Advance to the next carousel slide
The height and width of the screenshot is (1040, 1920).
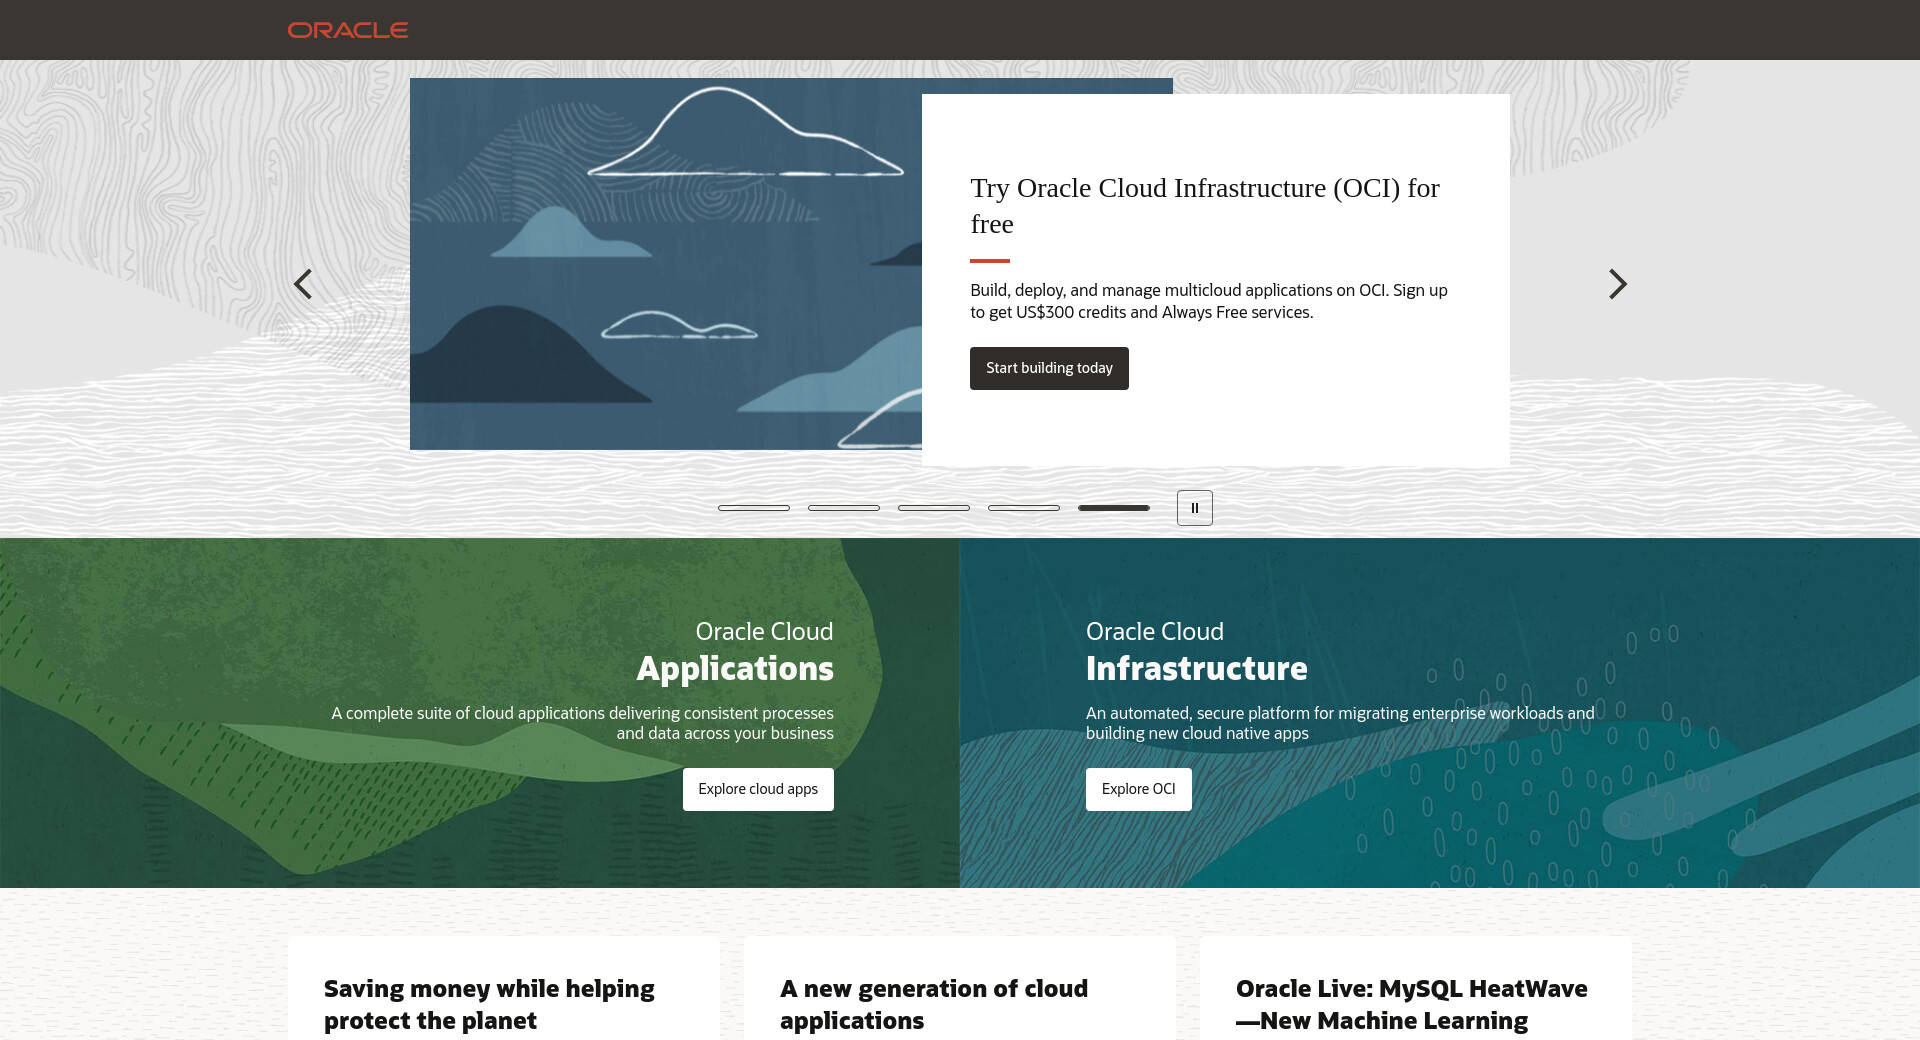click(1617, 284)
